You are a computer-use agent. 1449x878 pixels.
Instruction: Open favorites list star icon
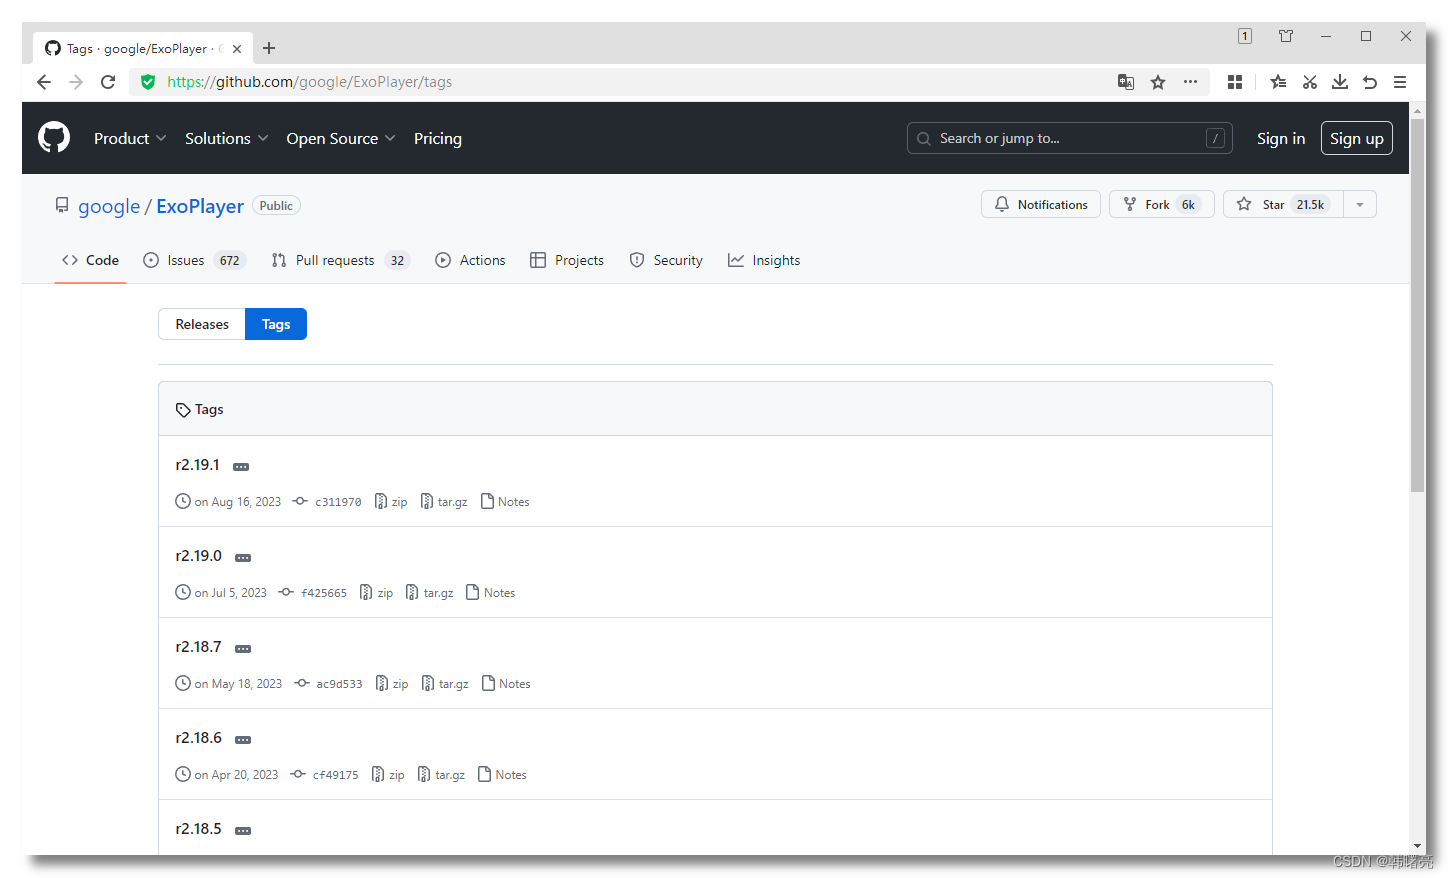(x=1278, y=82)
